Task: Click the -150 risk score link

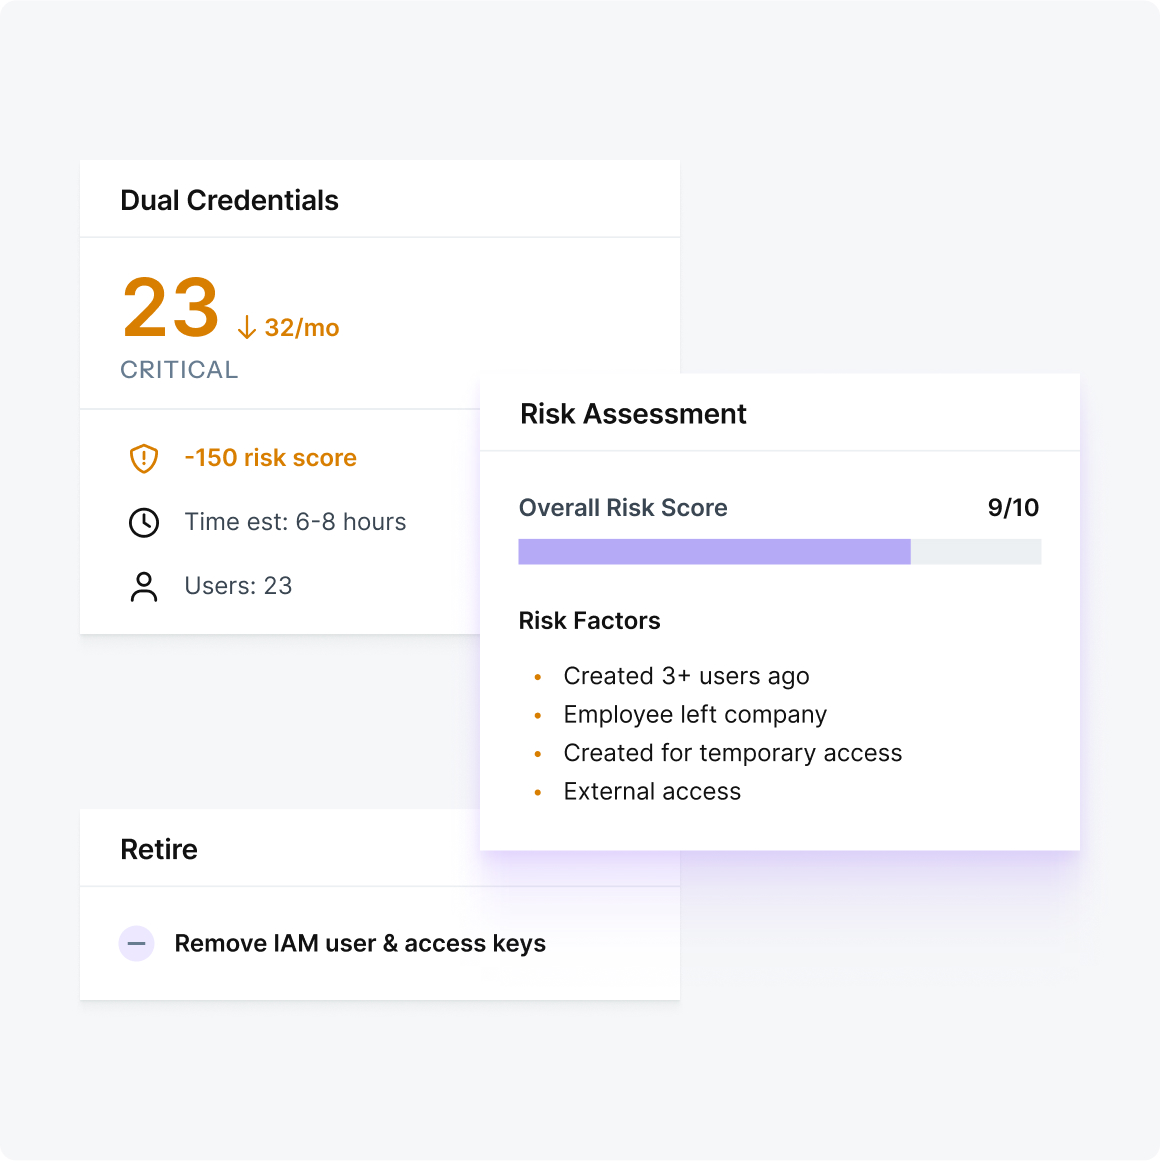Action: 270,458
